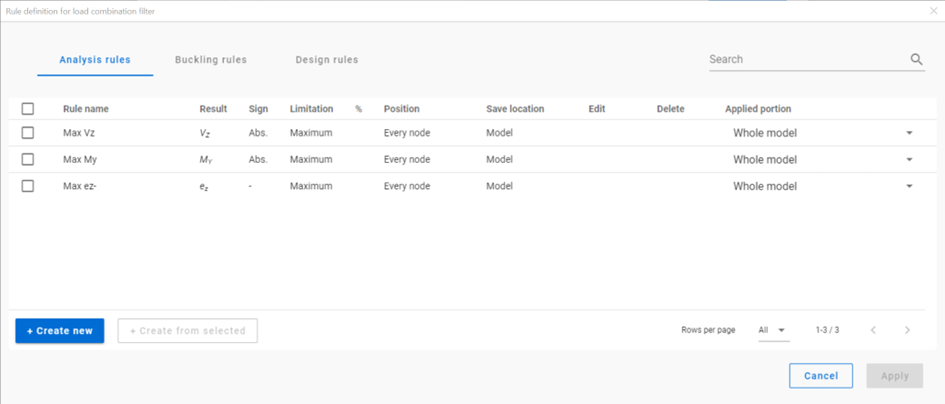Click the Delete column header
Screen dimensions: 945x404
click(x=671, y=109)
